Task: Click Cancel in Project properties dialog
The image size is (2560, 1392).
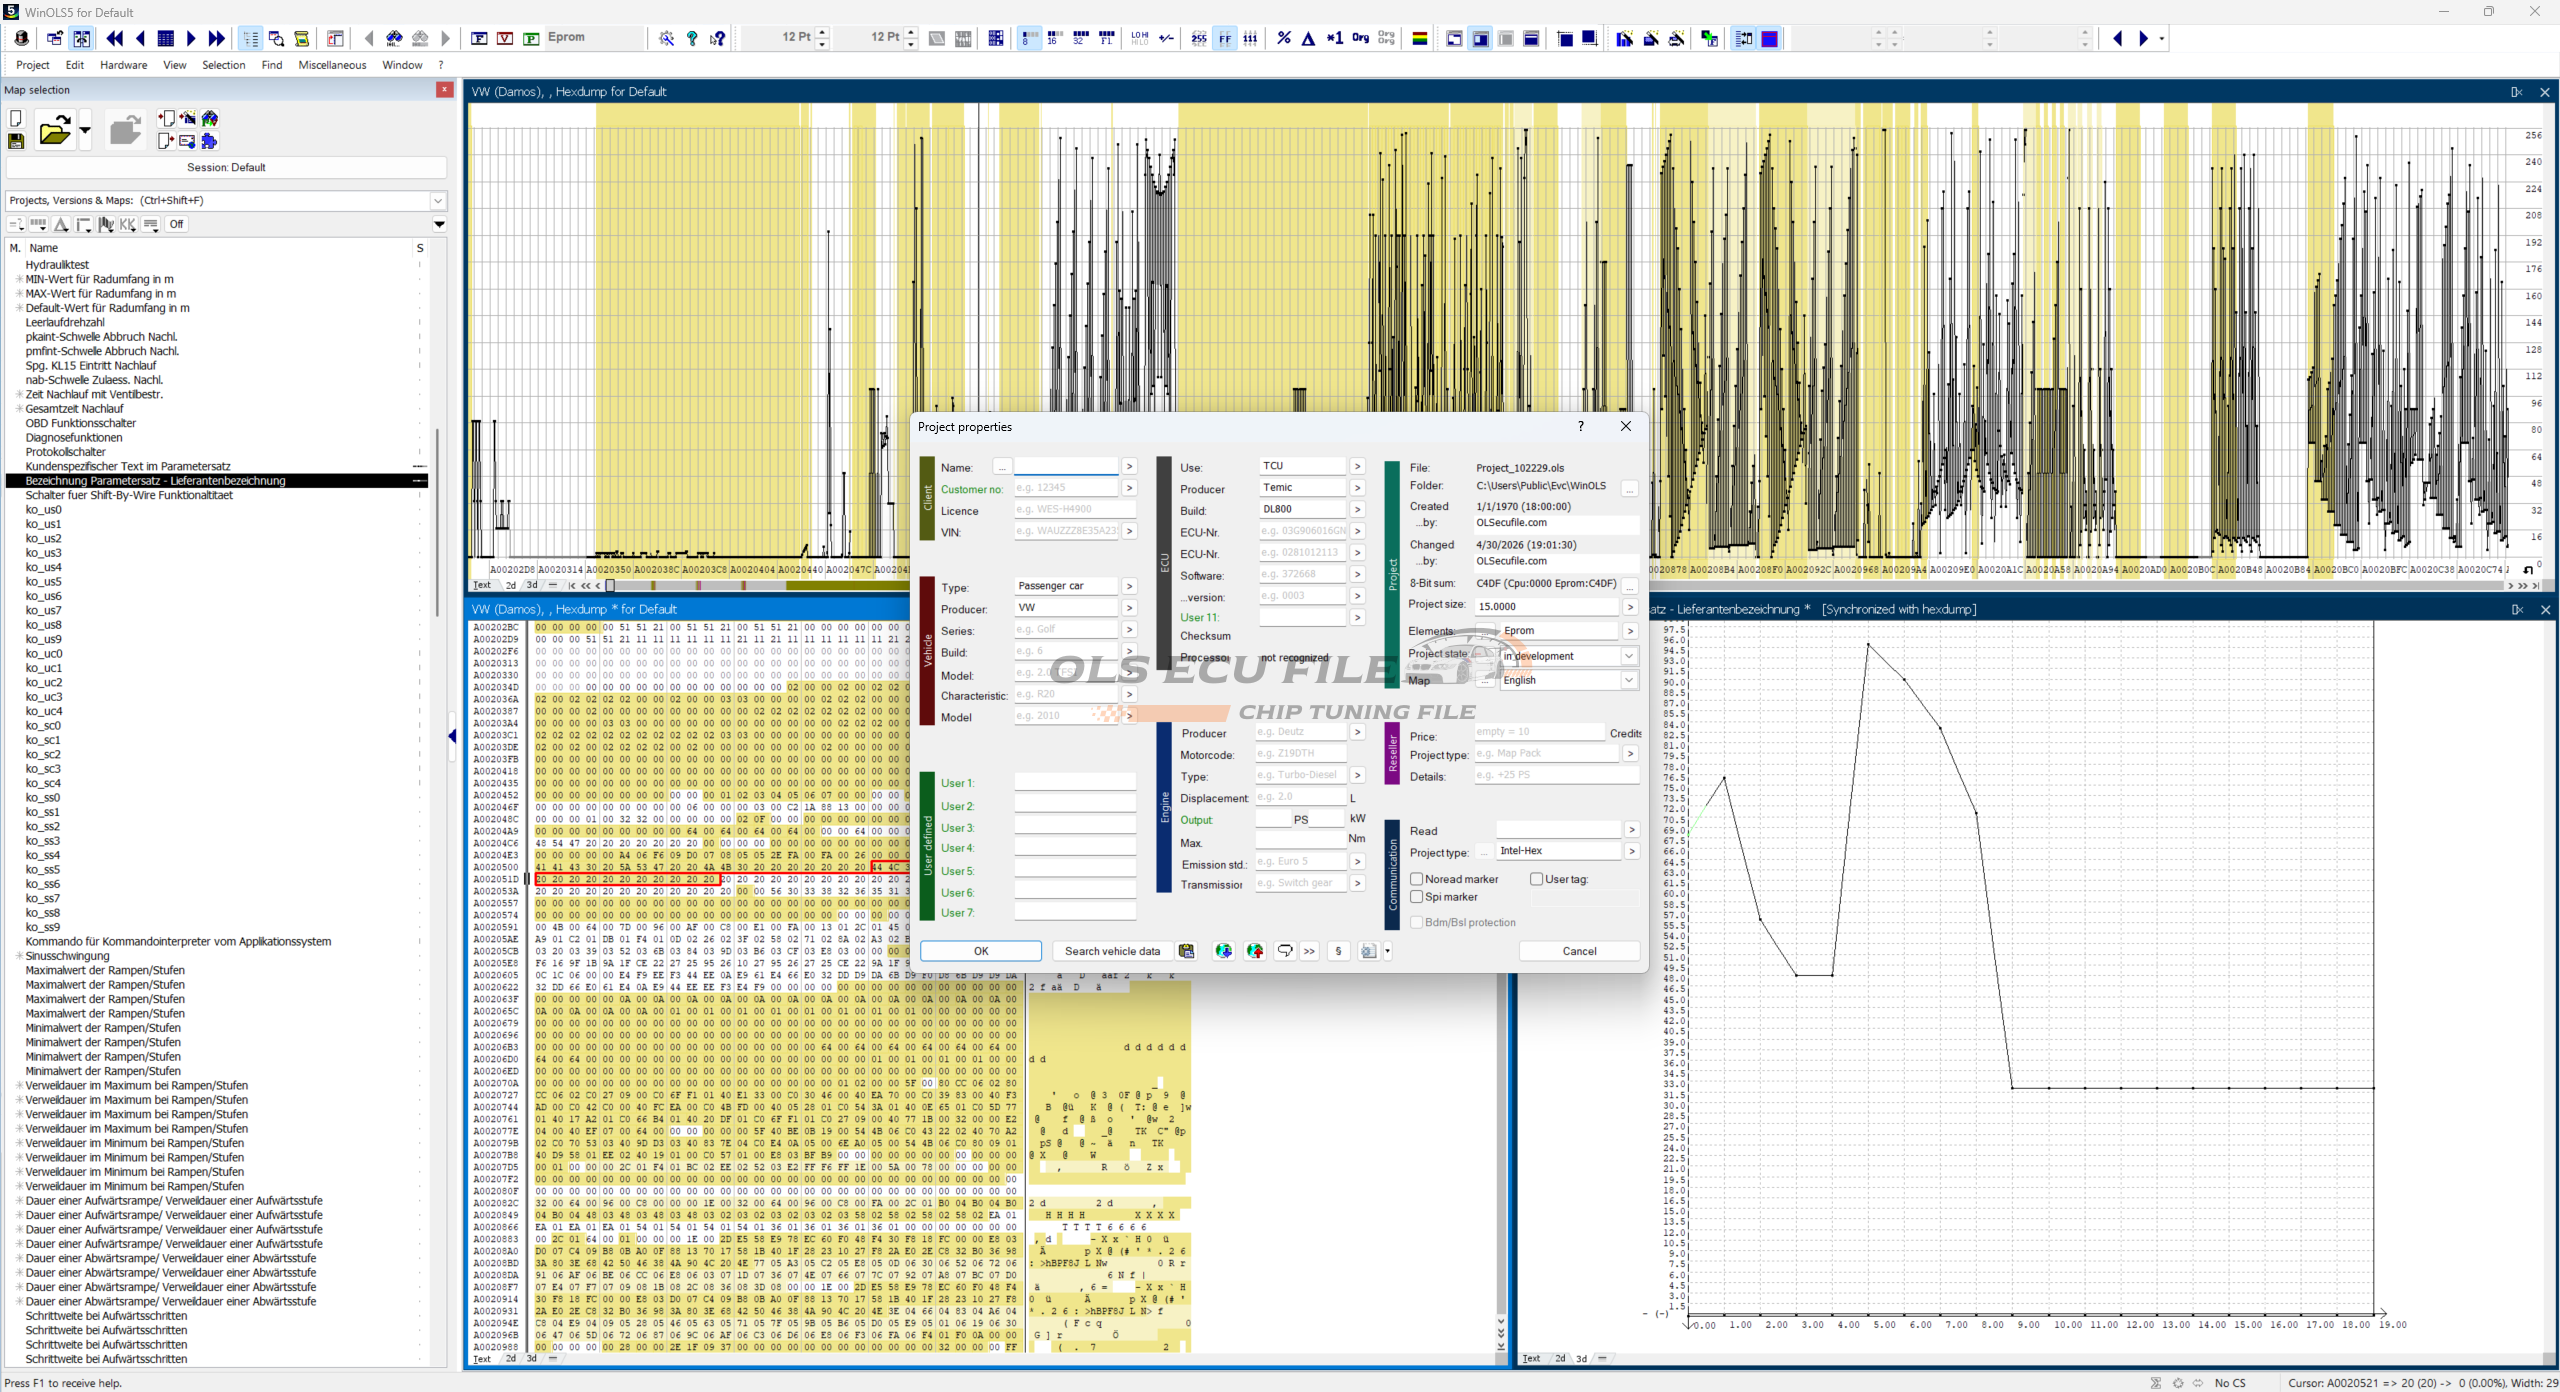Action: coord(1580,951)
